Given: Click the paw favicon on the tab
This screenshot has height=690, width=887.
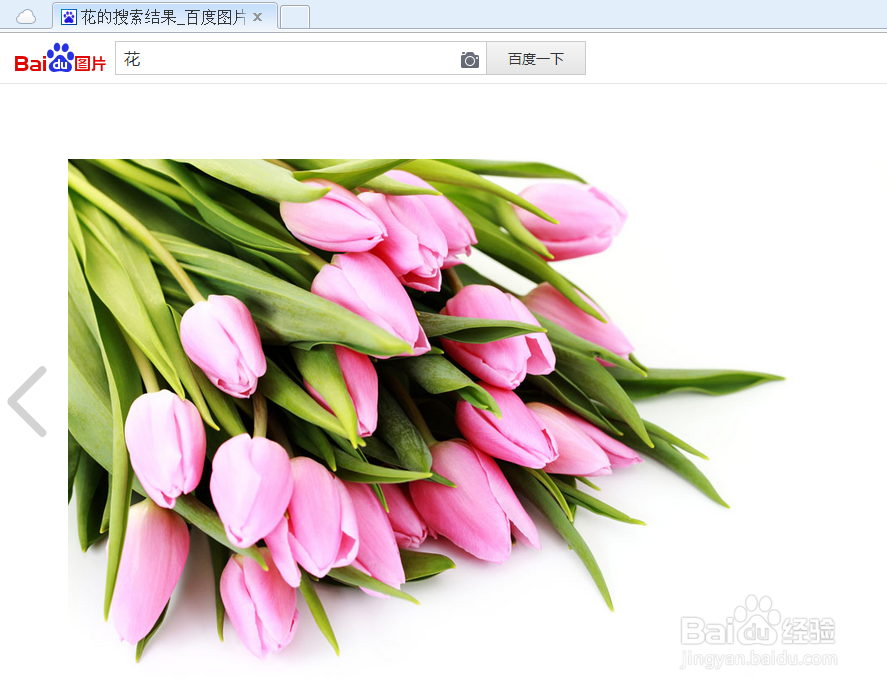Looking at the screenshot, I should pos(68,18).
